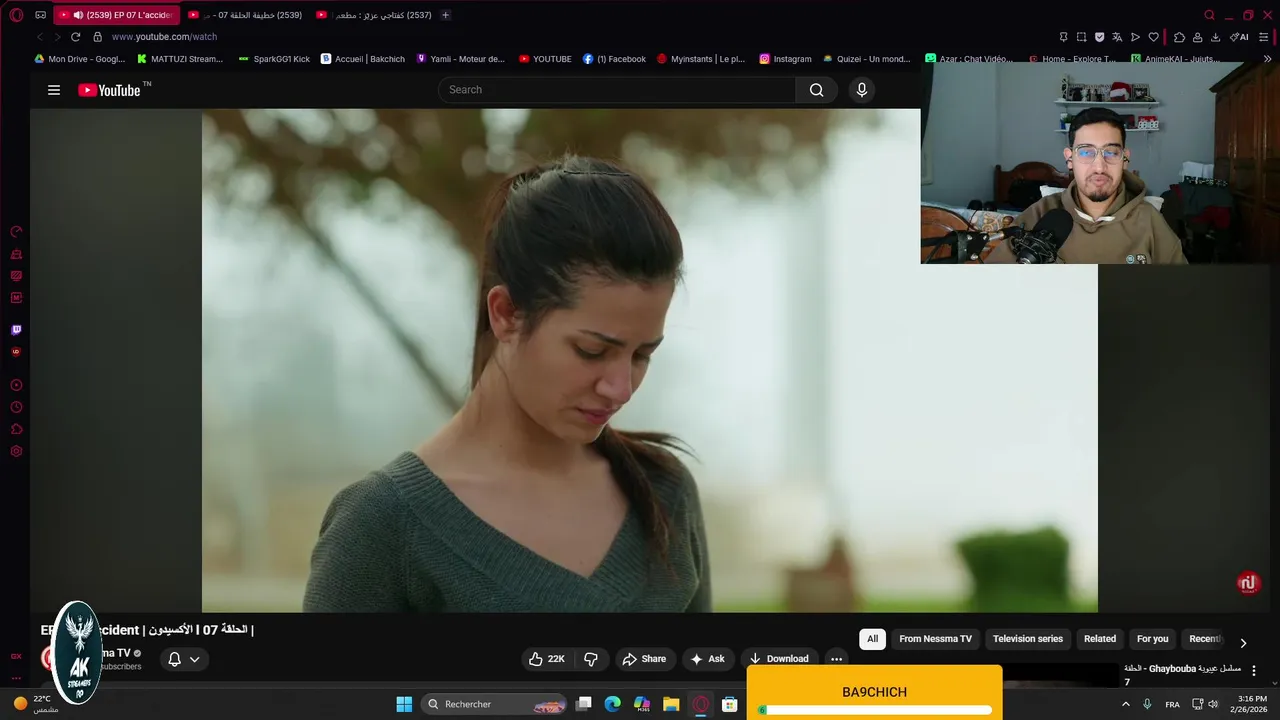Viewport: 1280px width, 720px height.
Task: Click the Share button
Action: point(644,659)
